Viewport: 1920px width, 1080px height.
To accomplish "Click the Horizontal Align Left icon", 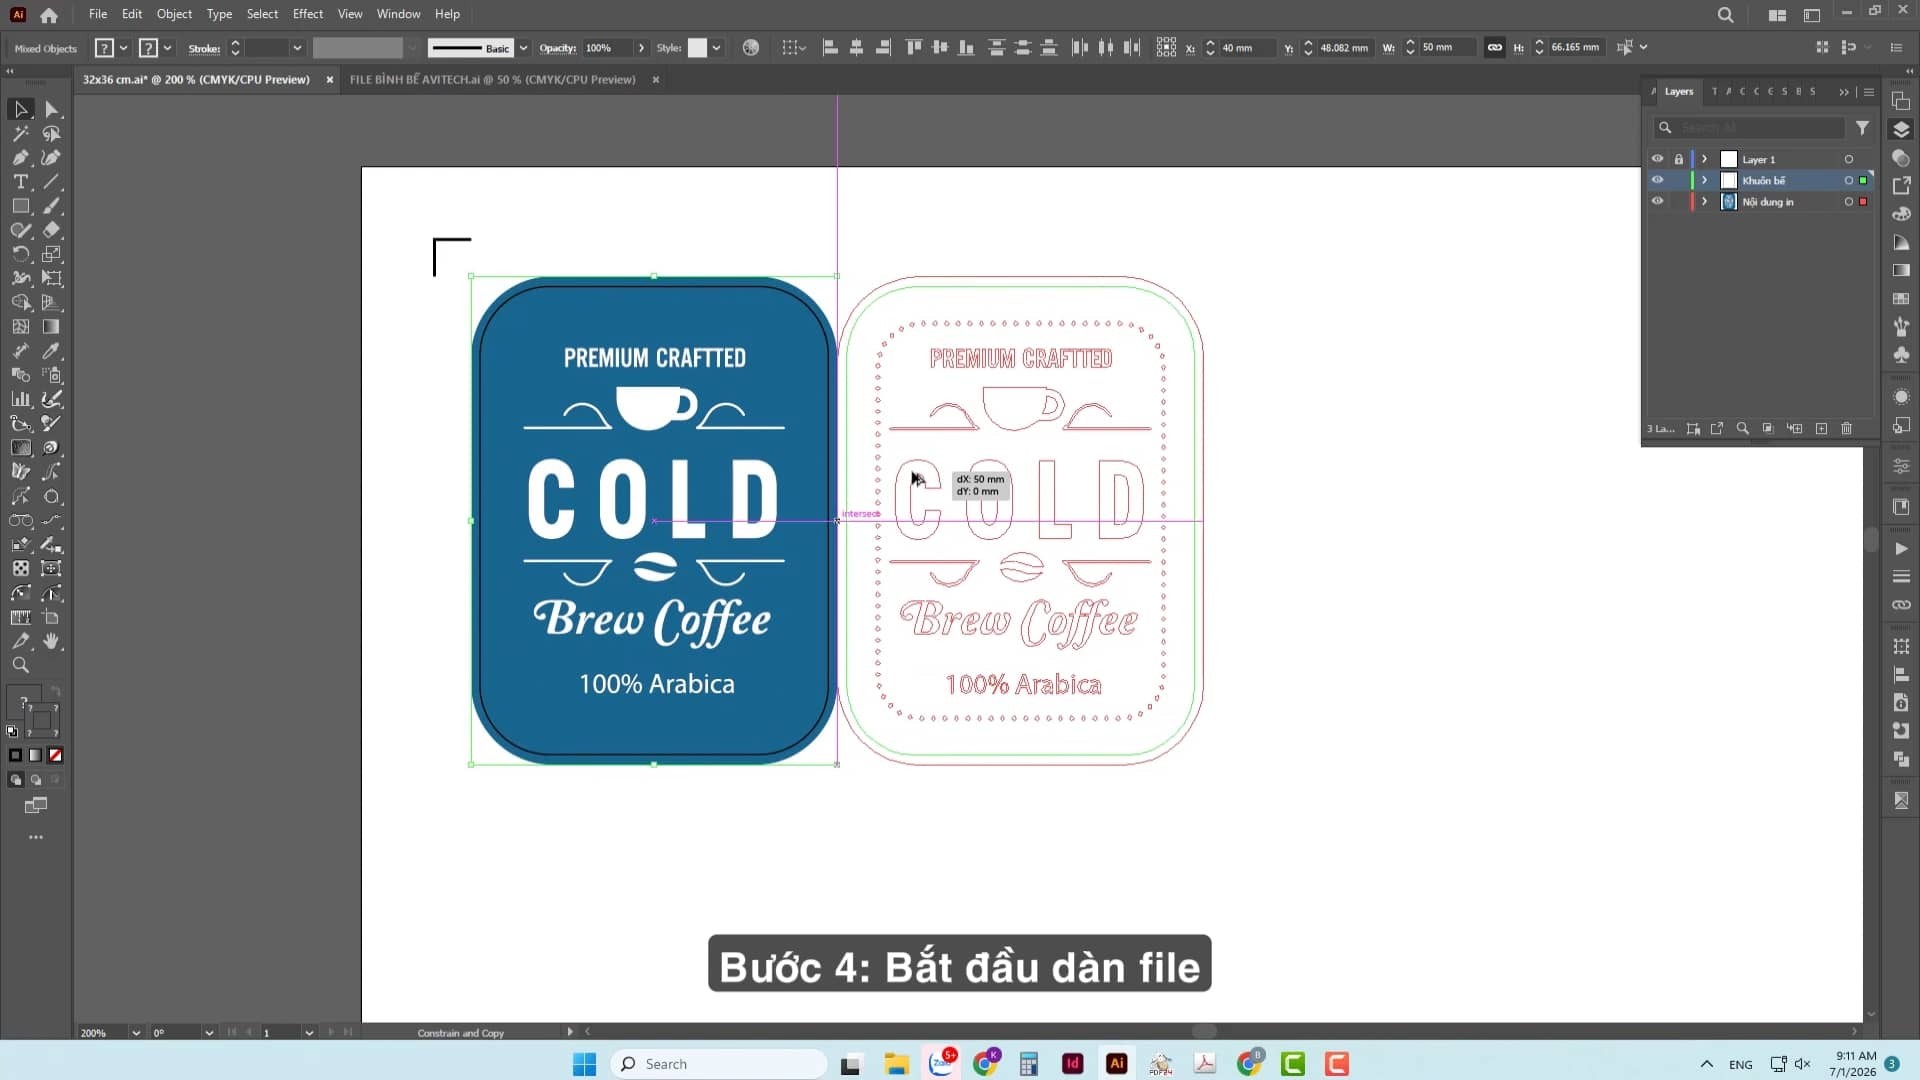I will point(830,47).
